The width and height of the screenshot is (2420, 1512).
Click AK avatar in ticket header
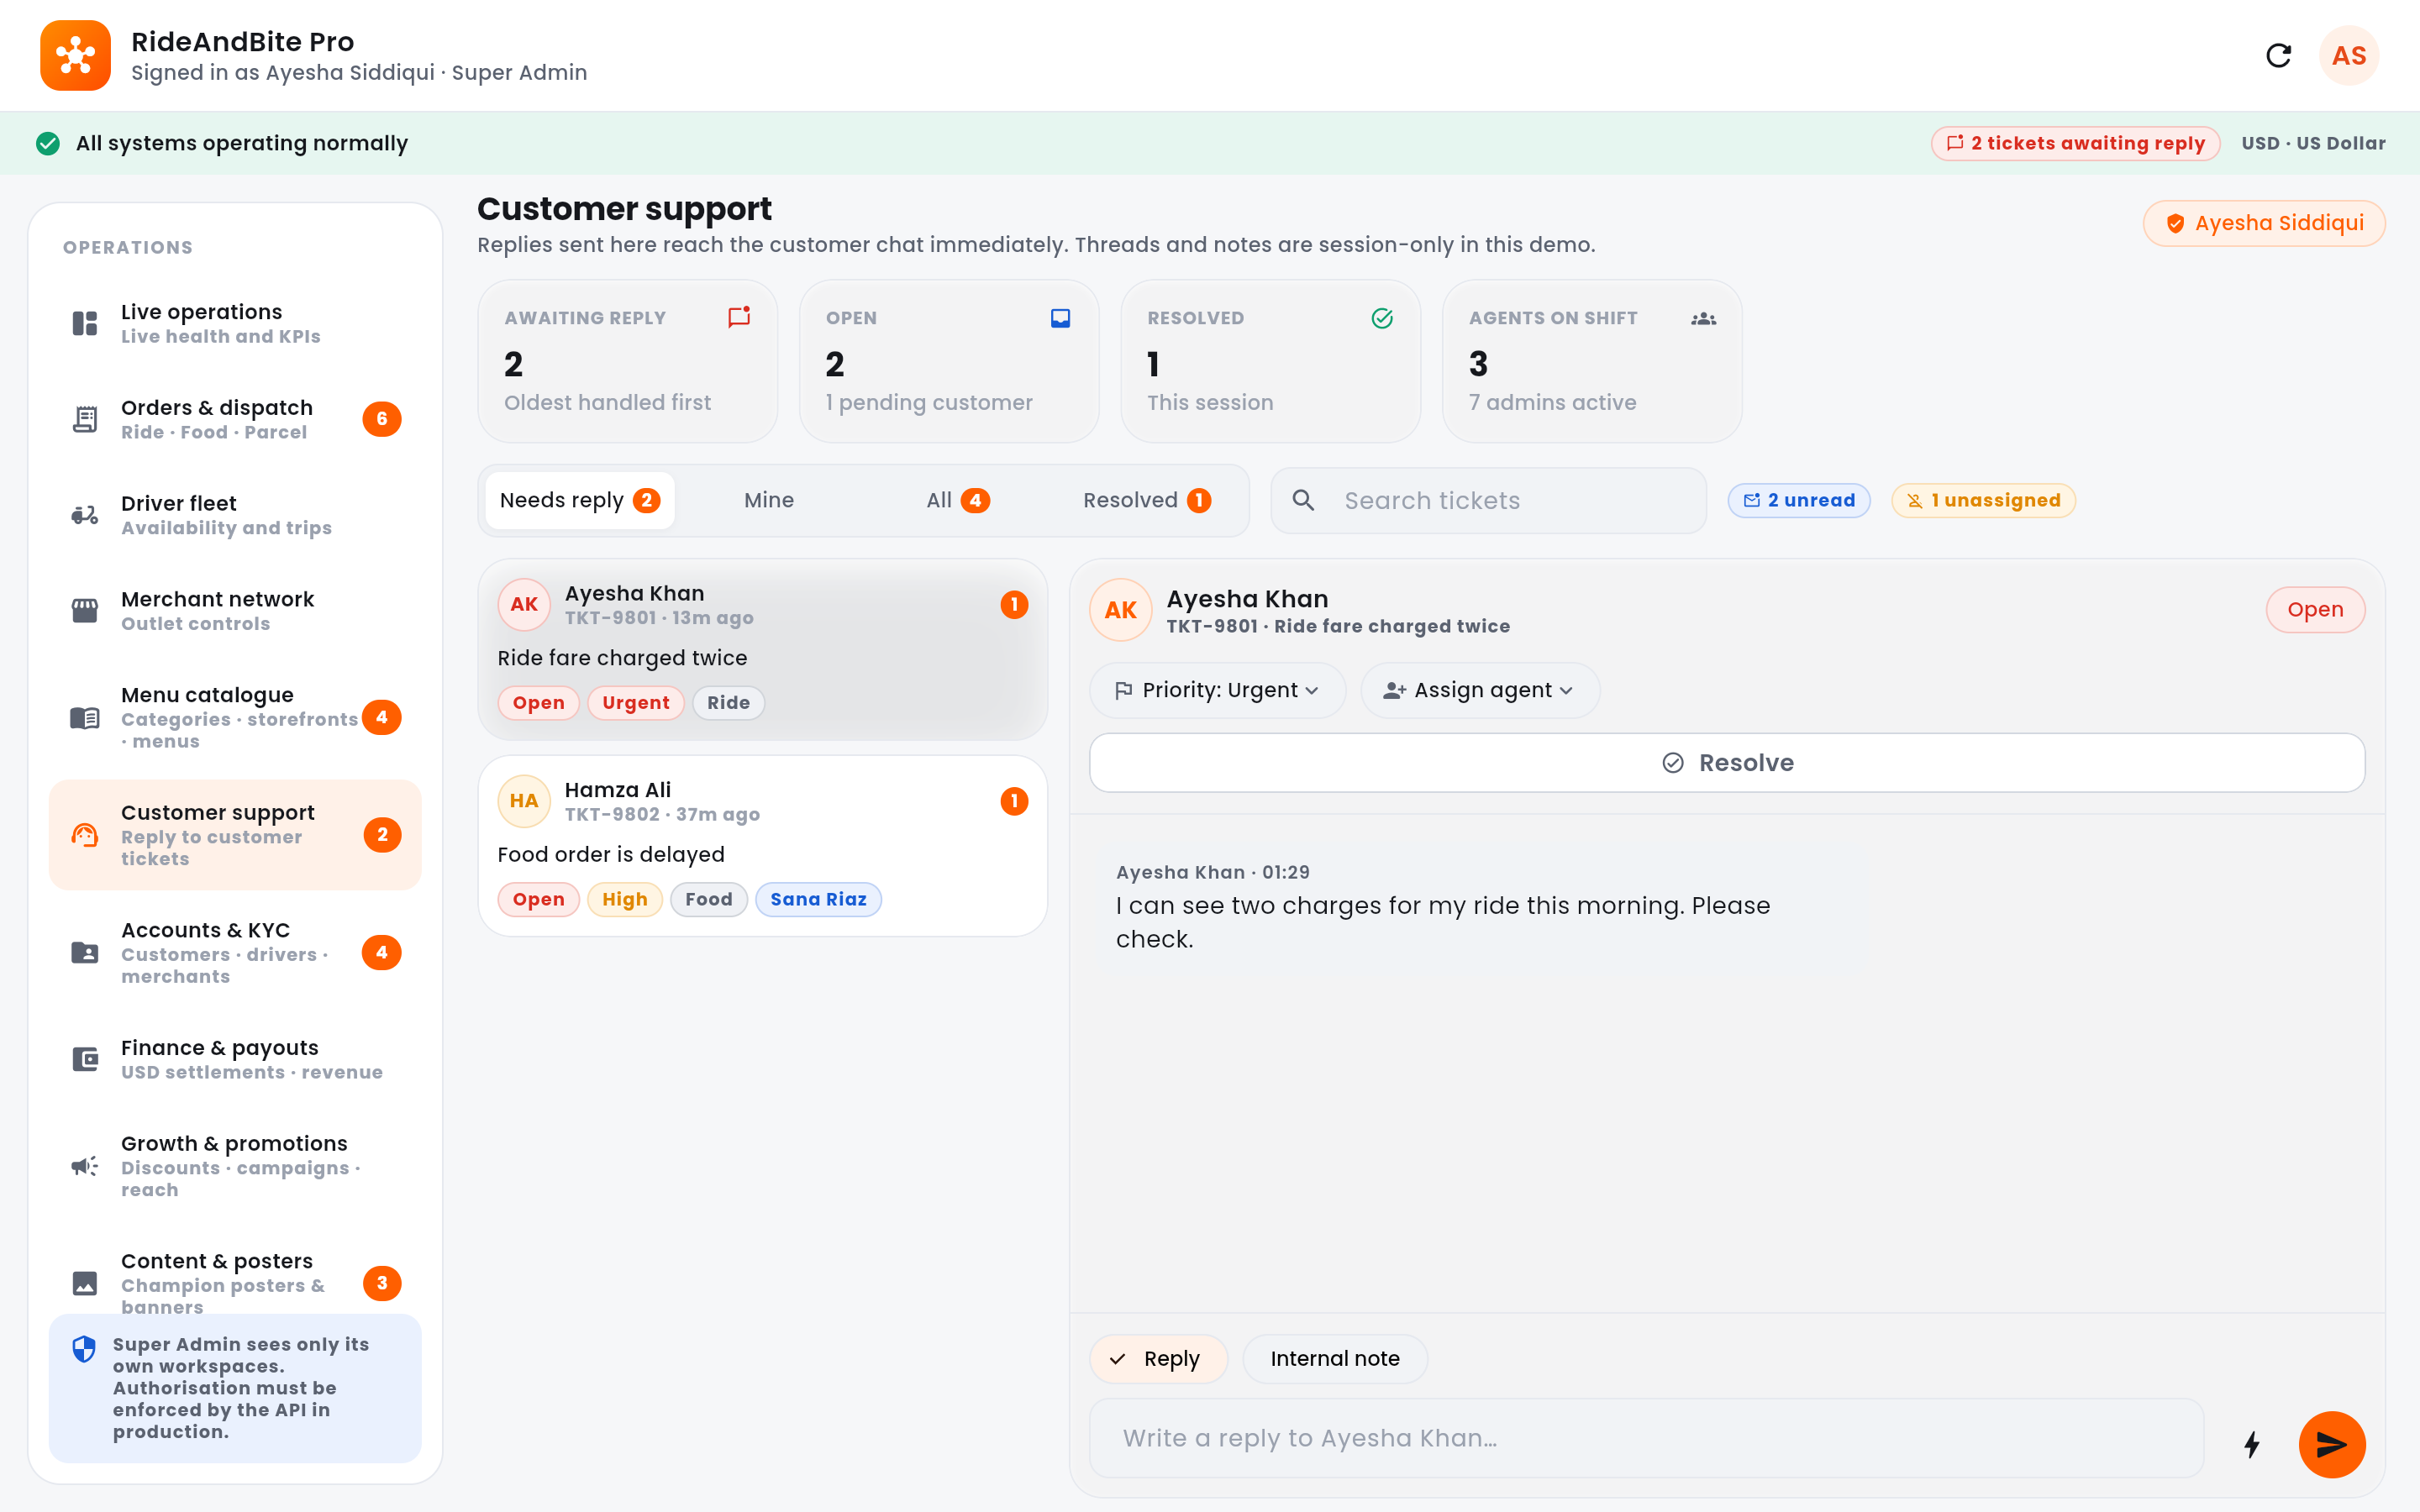(x=1120, y=610)
